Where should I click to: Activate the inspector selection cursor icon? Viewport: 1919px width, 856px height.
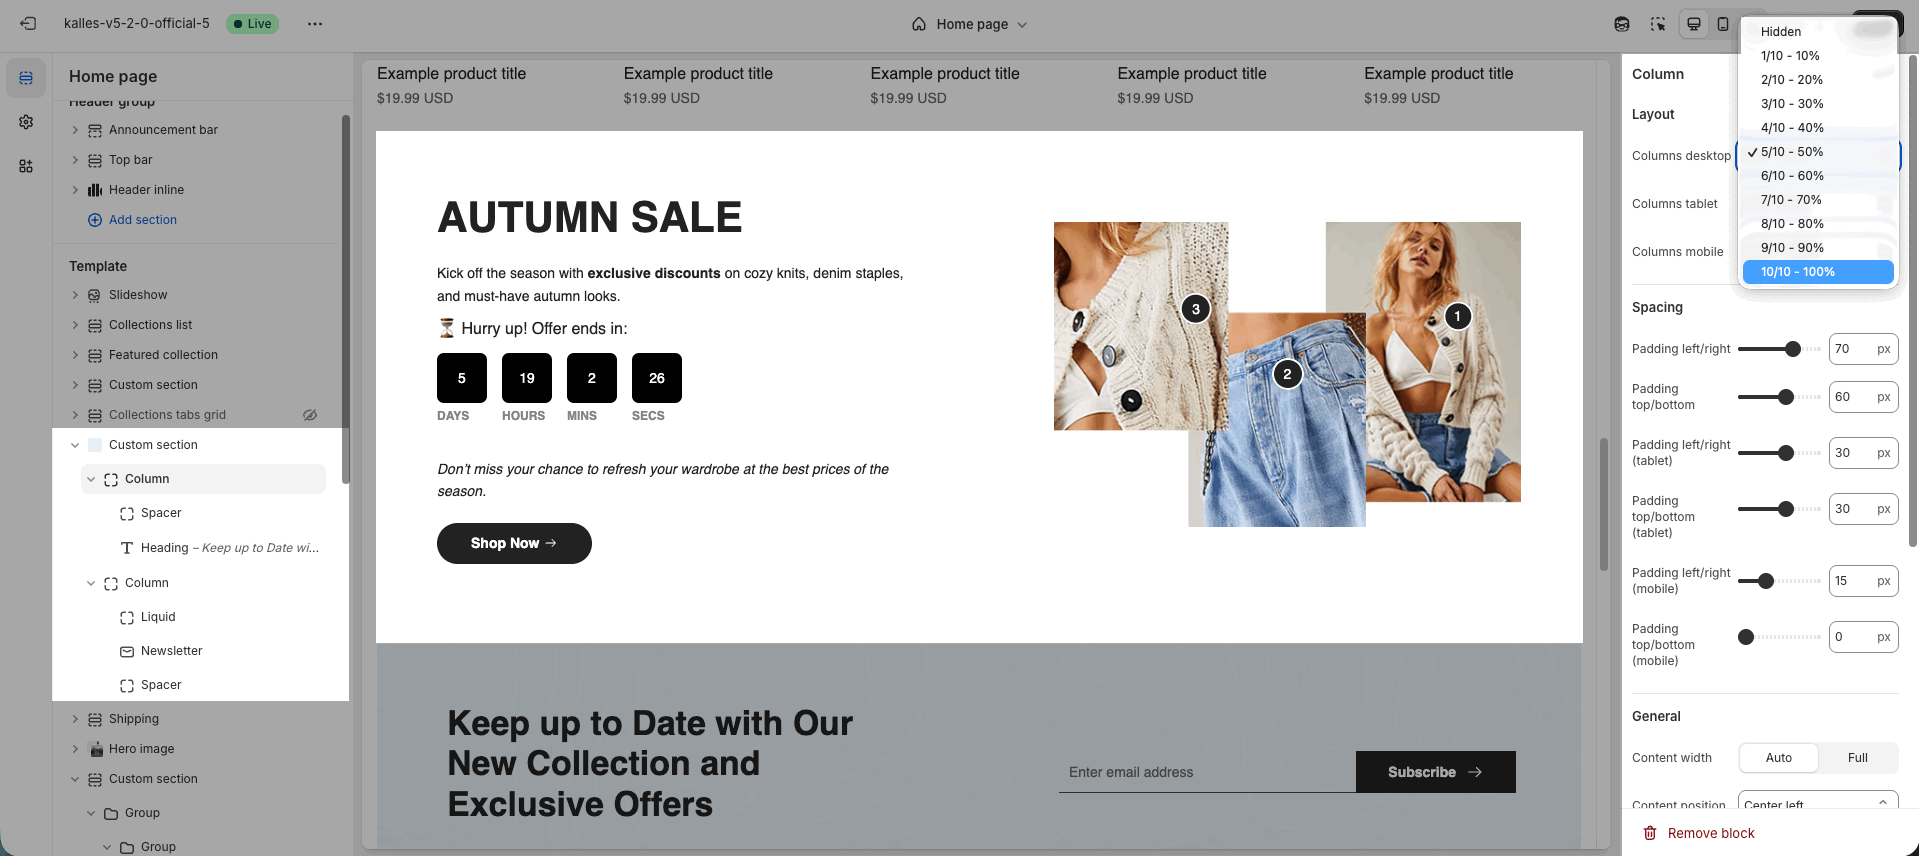1658,24
